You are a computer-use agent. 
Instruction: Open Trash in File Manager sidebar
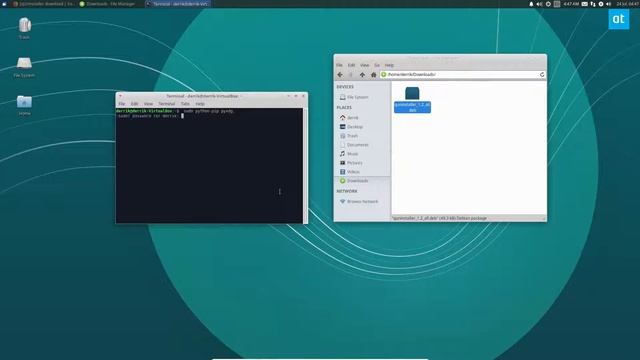pyautogui.click(x=362, y=136)
